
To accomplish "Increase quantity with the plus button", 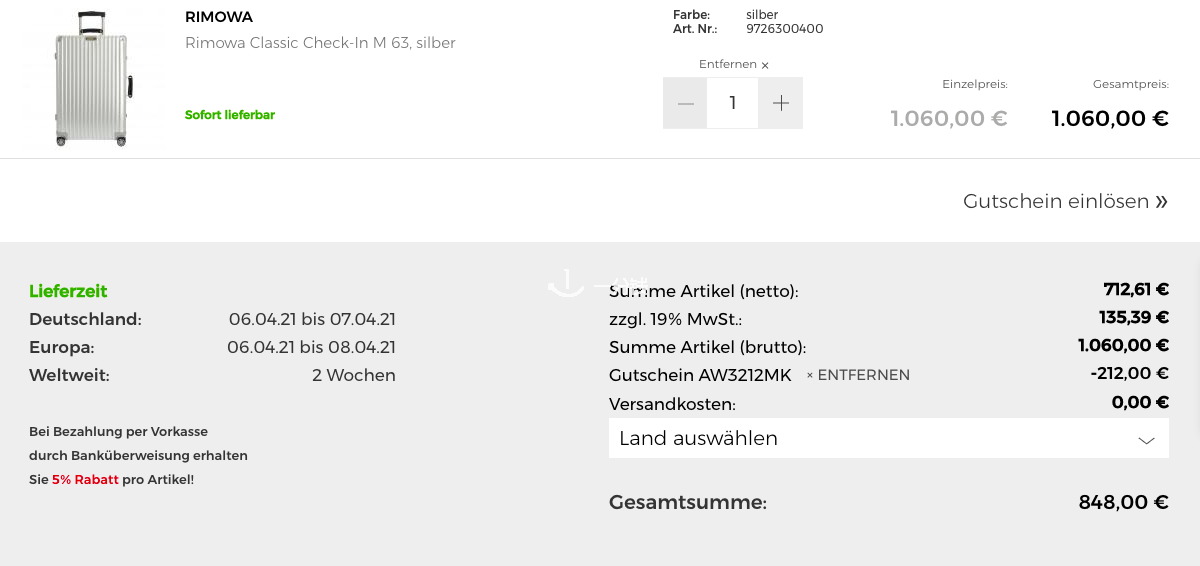I will coord(781,103).
